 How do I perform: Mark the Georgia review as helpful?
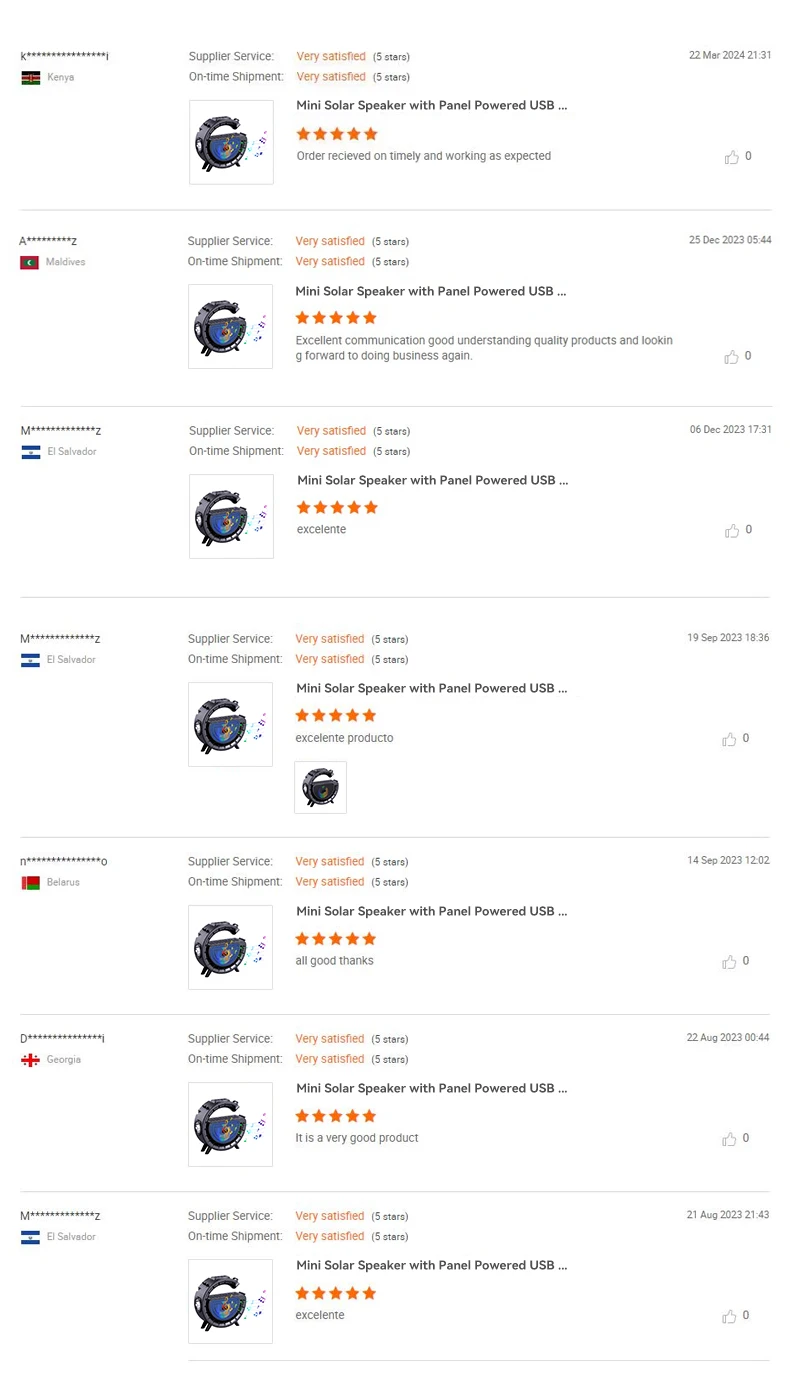coord(729,1139)
